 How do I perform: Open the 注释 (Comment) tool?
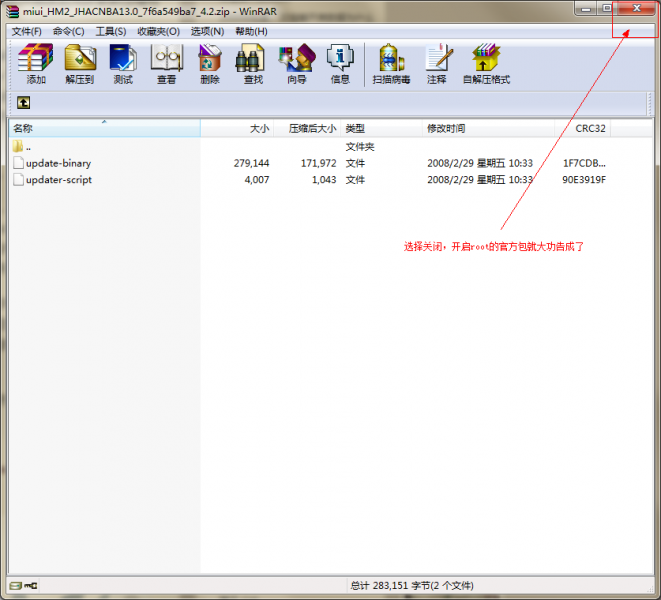point(437,63)
